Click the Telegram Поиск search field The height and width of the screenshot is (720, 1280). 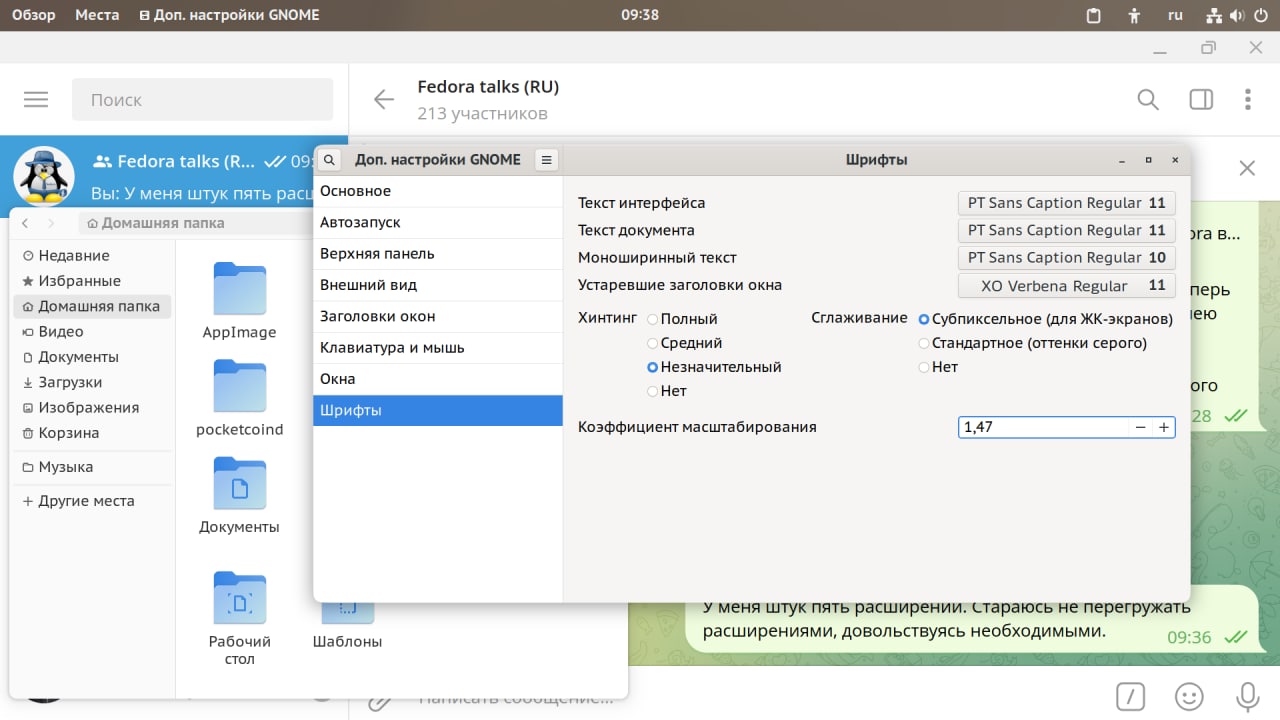(202, 100)
